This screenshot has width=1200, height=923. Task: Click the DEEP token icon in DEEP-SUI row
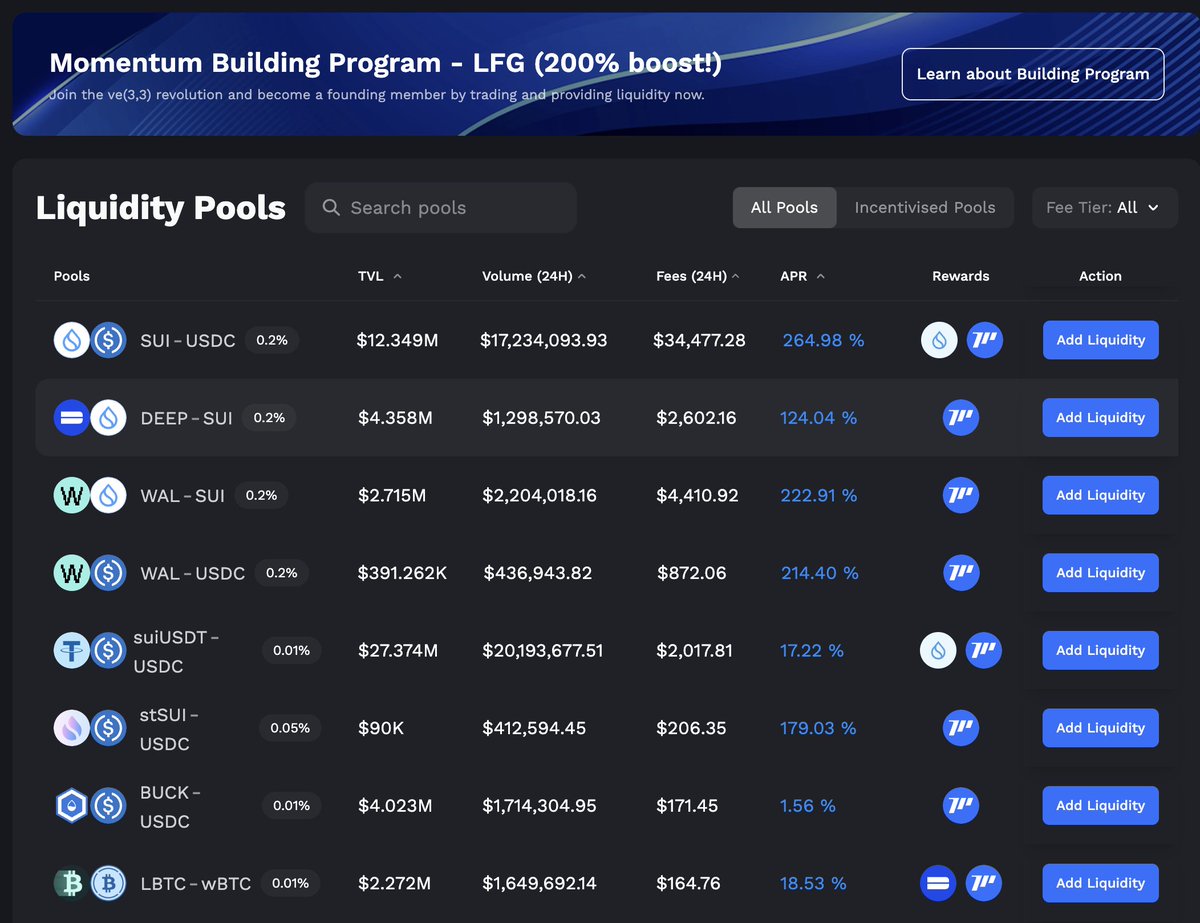72,418
